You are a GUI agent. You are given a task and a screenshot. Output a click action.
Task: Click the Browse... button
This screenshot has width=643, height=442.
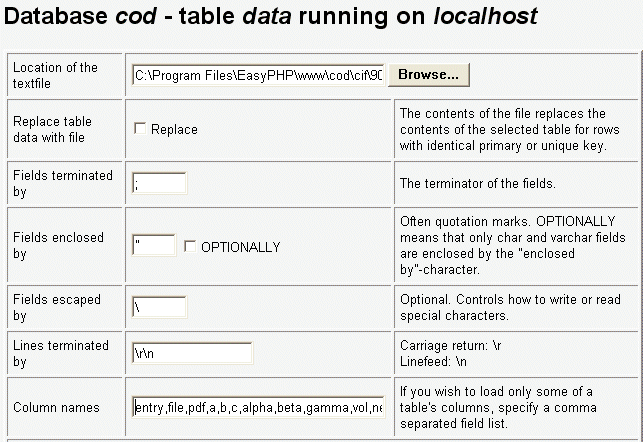pyautogui.click(x=429, y=75)
